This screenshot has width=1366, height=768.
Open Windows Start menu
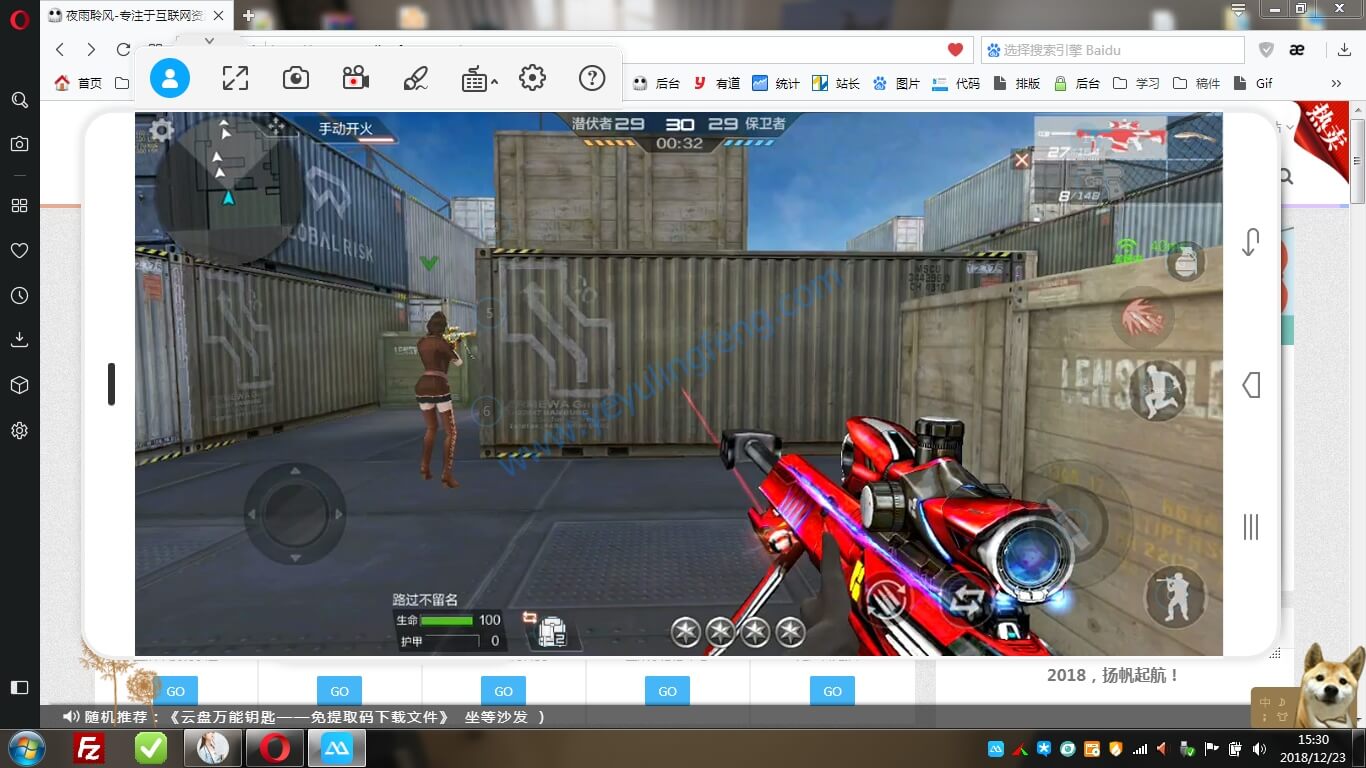click(x=25, y=748)
